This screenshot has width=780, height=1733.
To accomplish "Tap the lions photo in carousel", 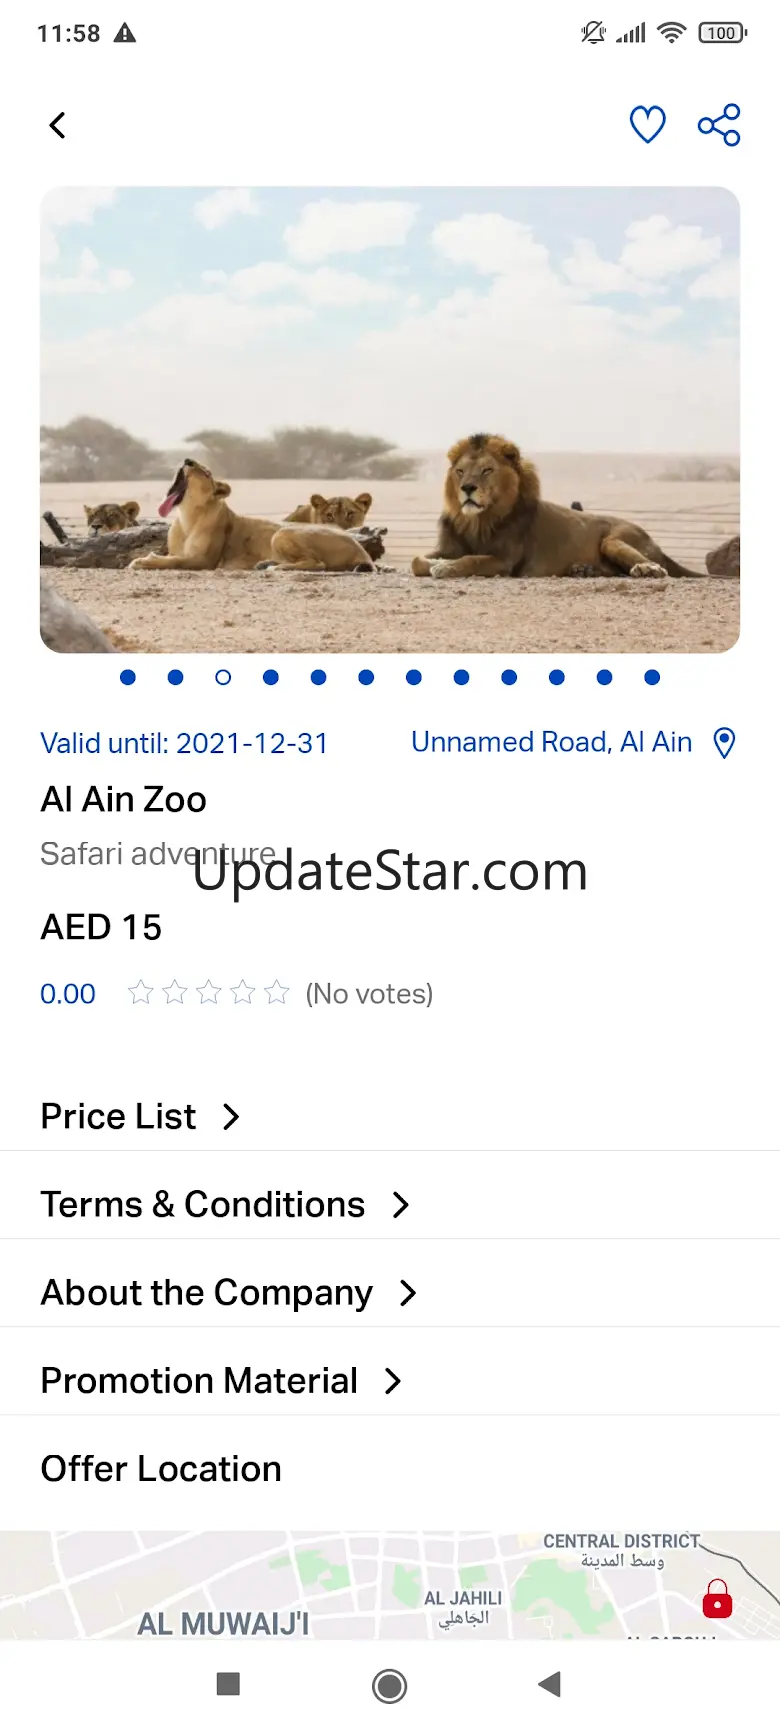I will tap(390, 420).
